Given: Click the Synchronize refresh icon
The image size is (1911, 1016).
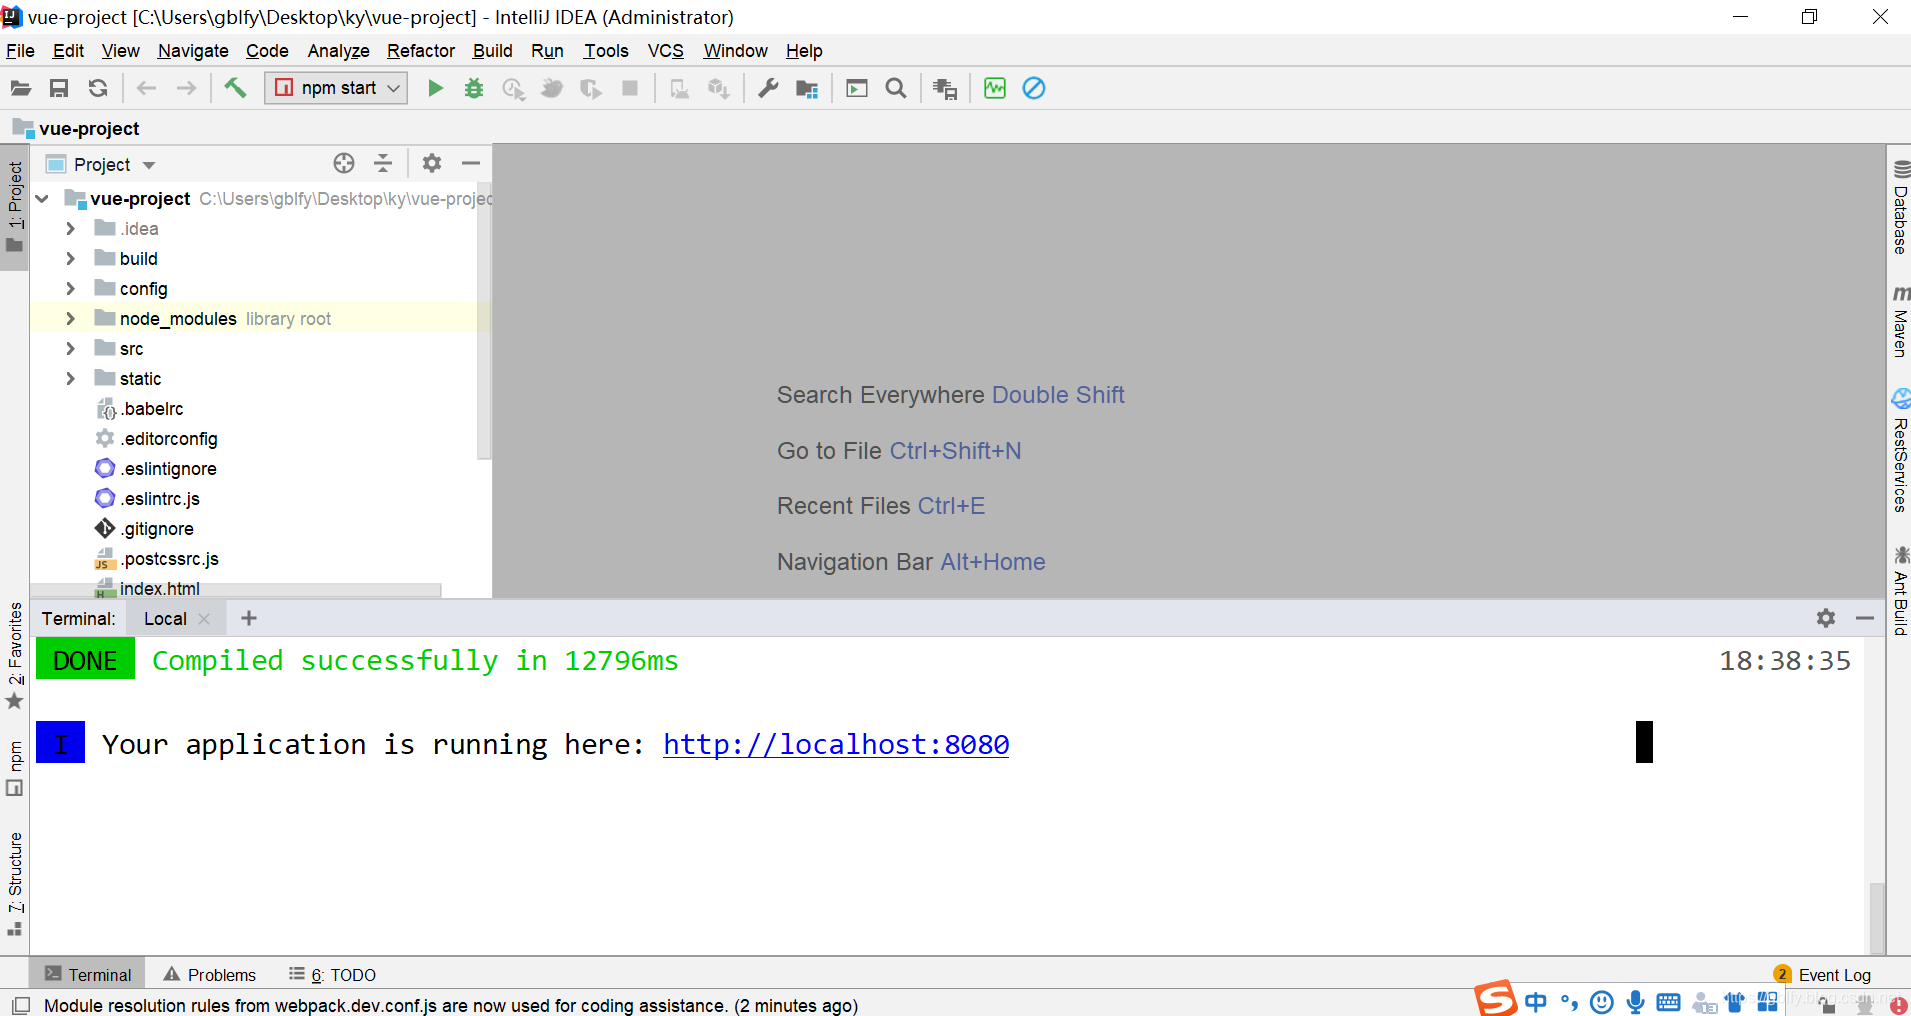Looking at the screenshot, I should [98, 89].
